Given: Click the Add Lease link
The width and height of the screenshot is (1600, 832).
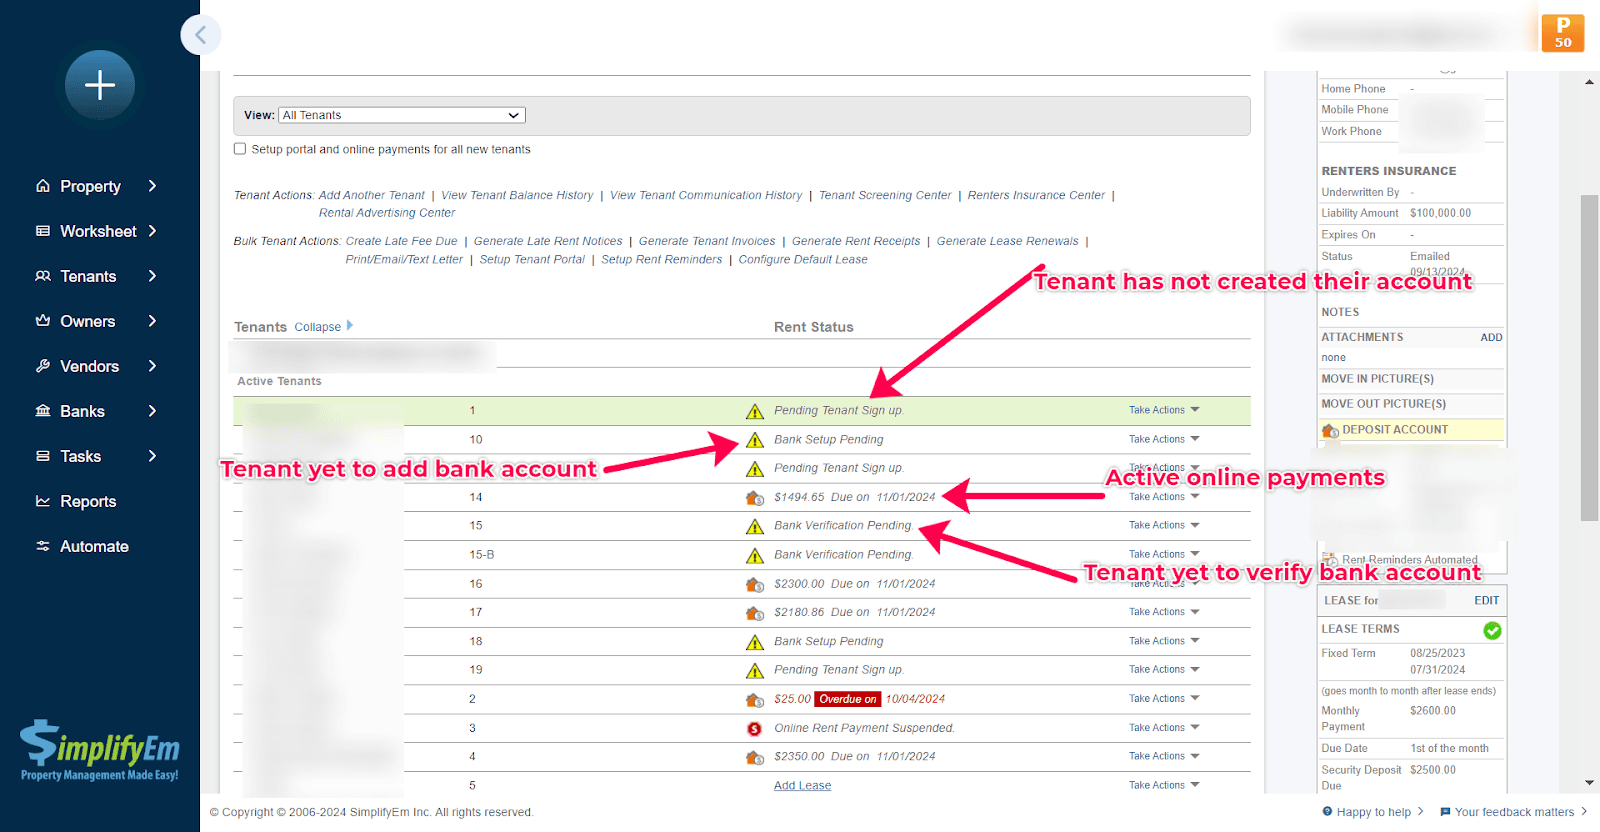Looking at the screenshot, I should pyautogui.click(x=802, y=786).
